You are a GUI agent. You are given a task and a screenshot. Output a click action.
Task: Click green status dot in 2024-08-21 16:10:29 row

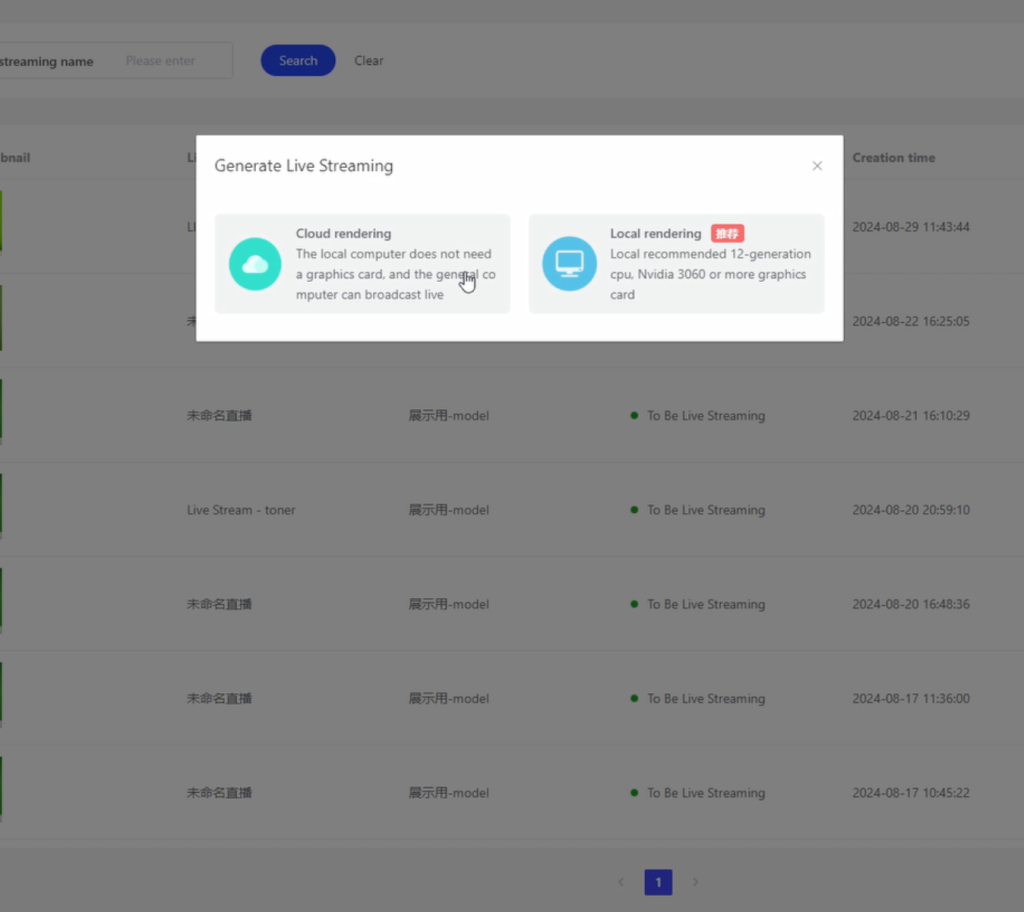[634, 415]
